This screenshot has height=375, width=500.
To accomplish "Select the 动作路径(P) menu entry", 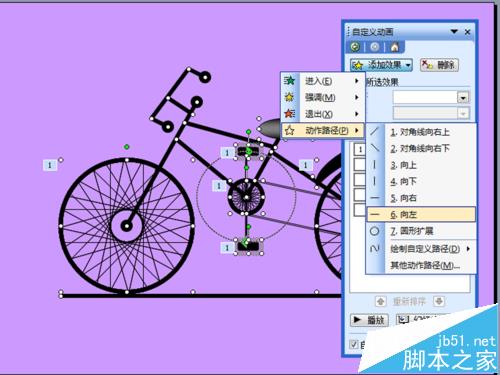I will 323,130.
